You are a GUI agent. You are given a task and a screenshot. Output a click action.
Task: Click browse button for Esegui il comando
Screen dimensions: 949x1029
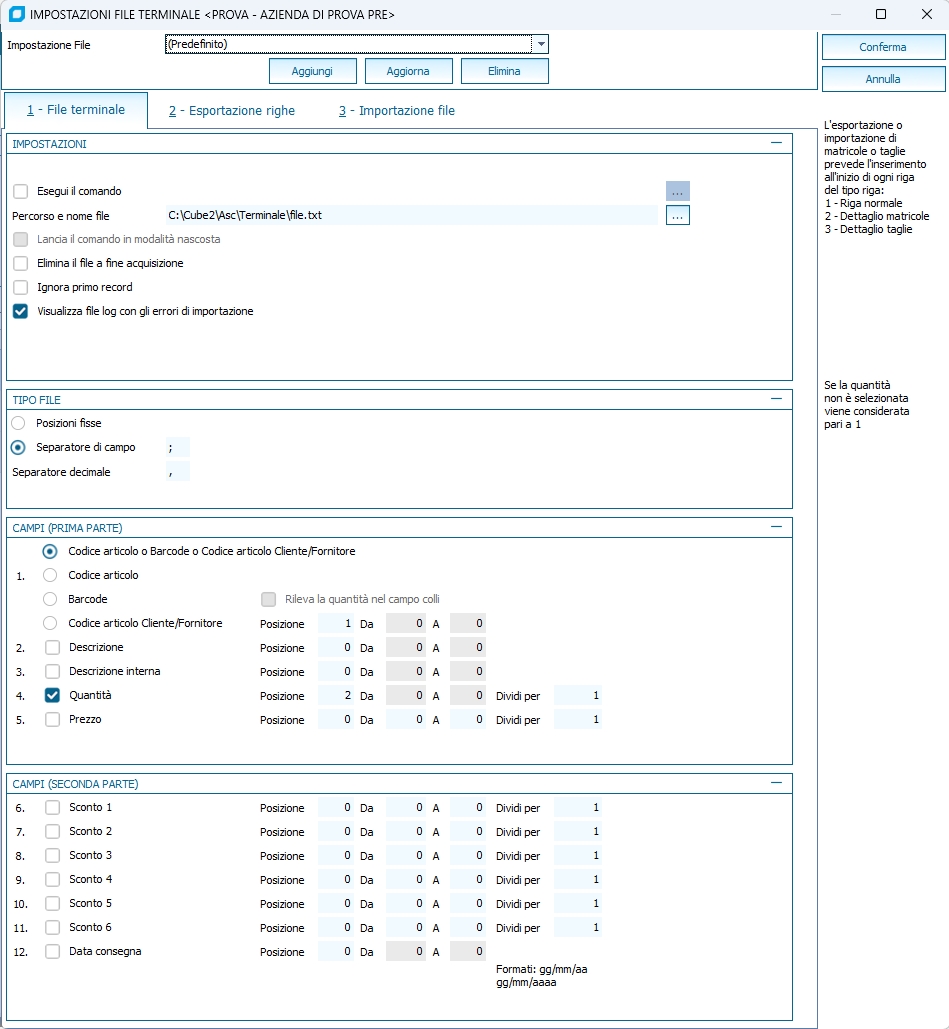pos(678,191)
